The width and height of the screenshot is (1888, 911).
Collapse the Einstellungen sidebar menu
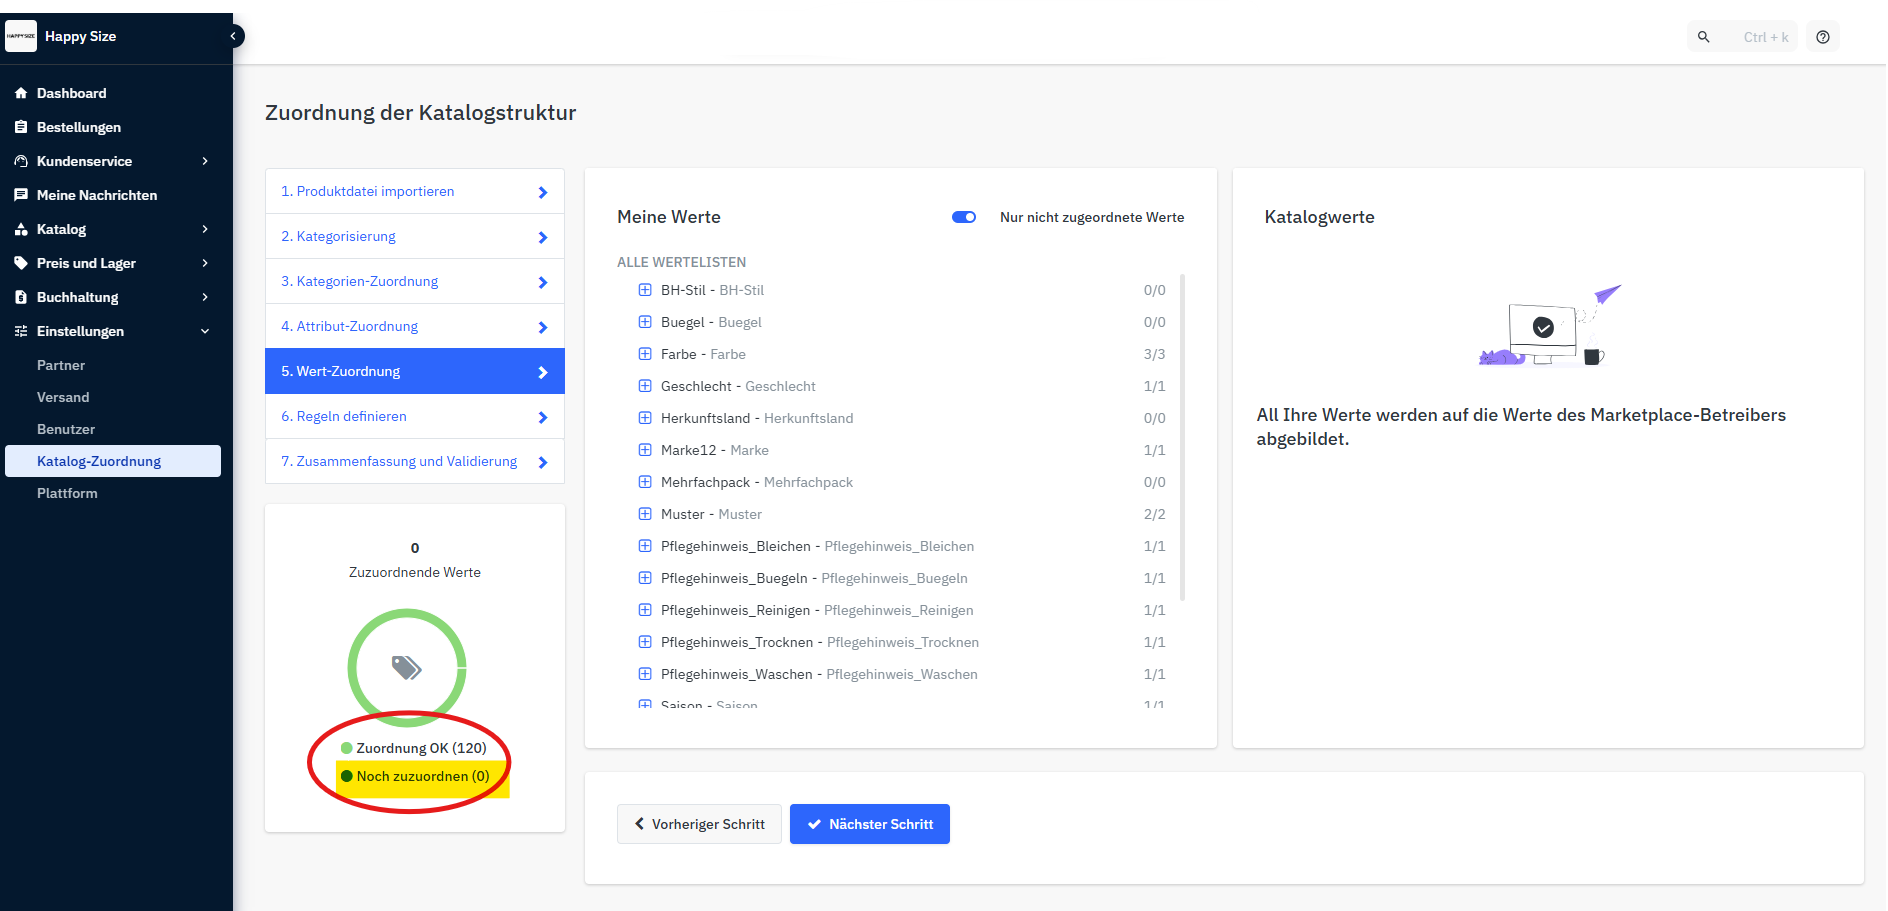[110, 331]
